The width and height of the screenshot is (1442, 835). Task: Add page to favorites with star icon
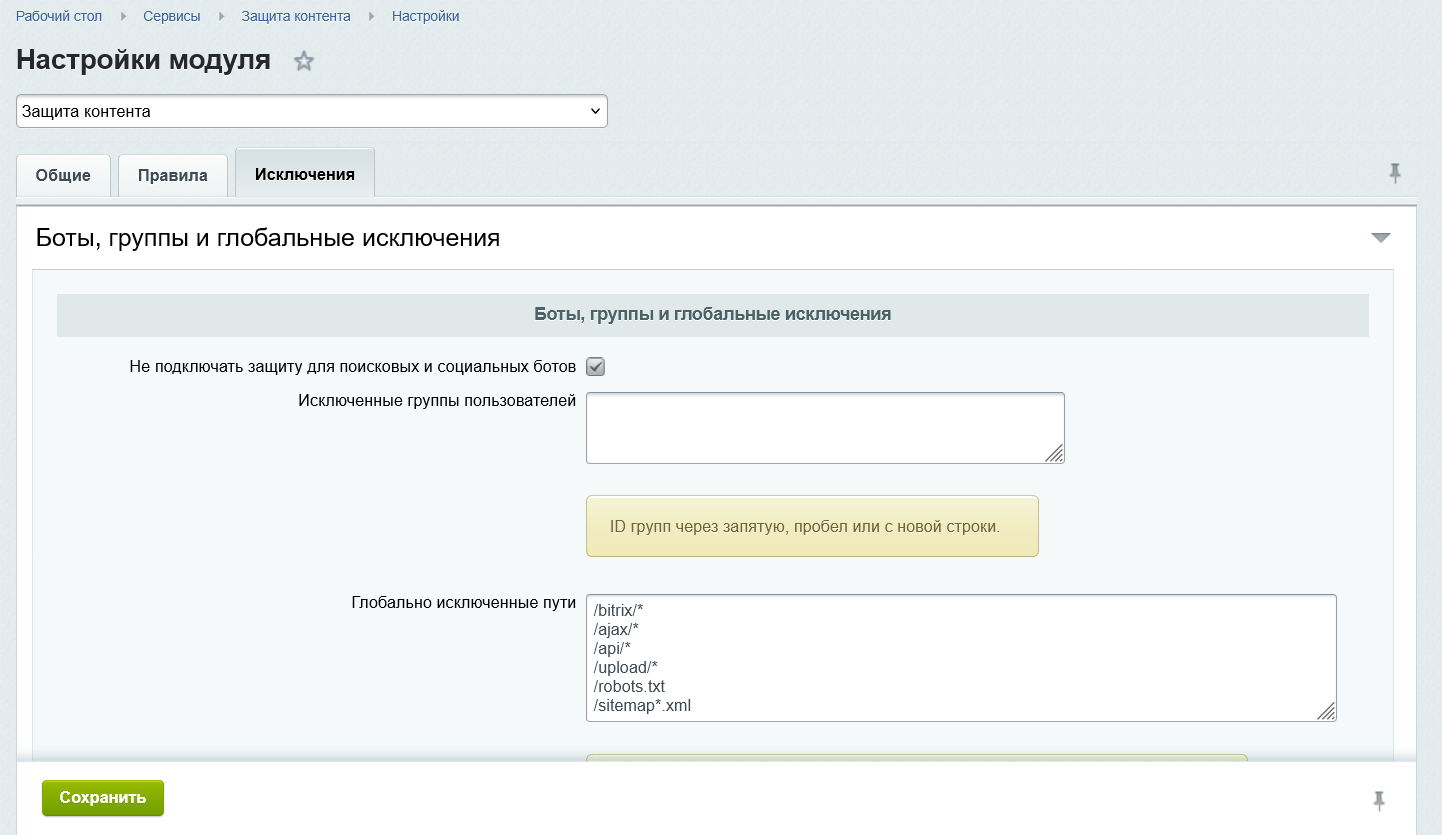[304, 62]
